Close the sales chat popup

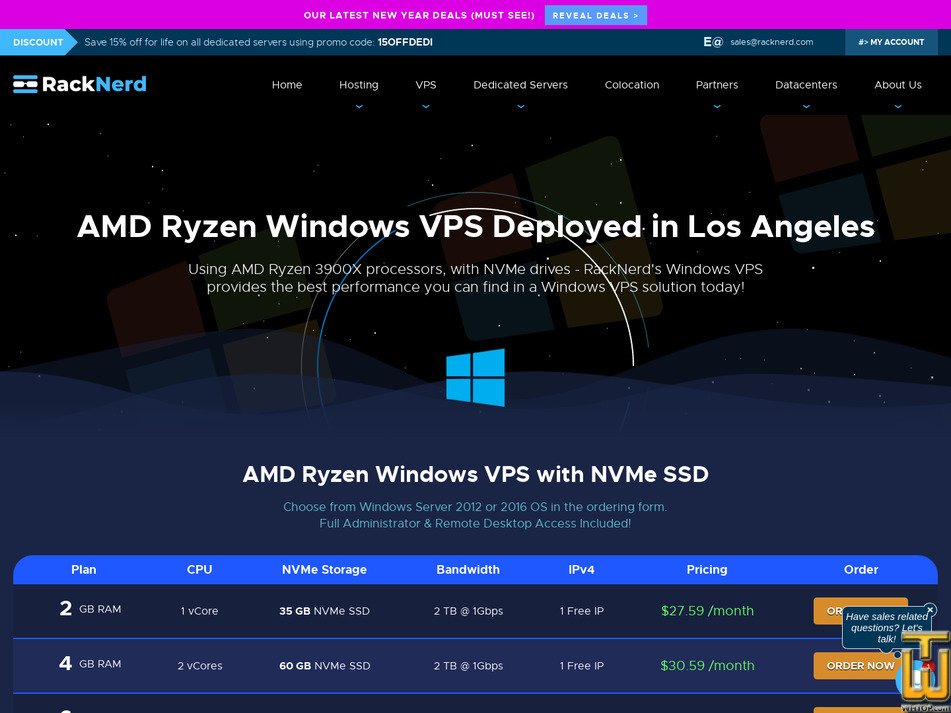930,609
